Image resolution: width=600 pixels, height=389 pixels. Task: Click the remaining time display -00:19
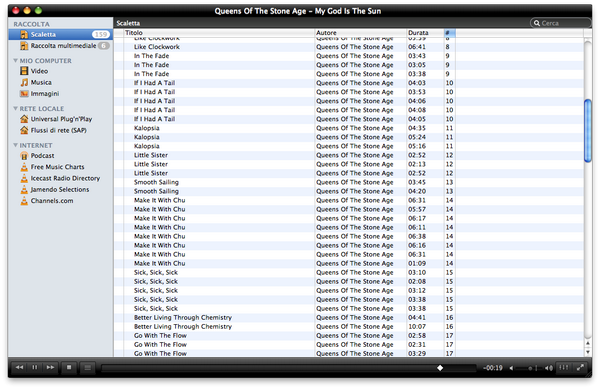coord(493,368)
